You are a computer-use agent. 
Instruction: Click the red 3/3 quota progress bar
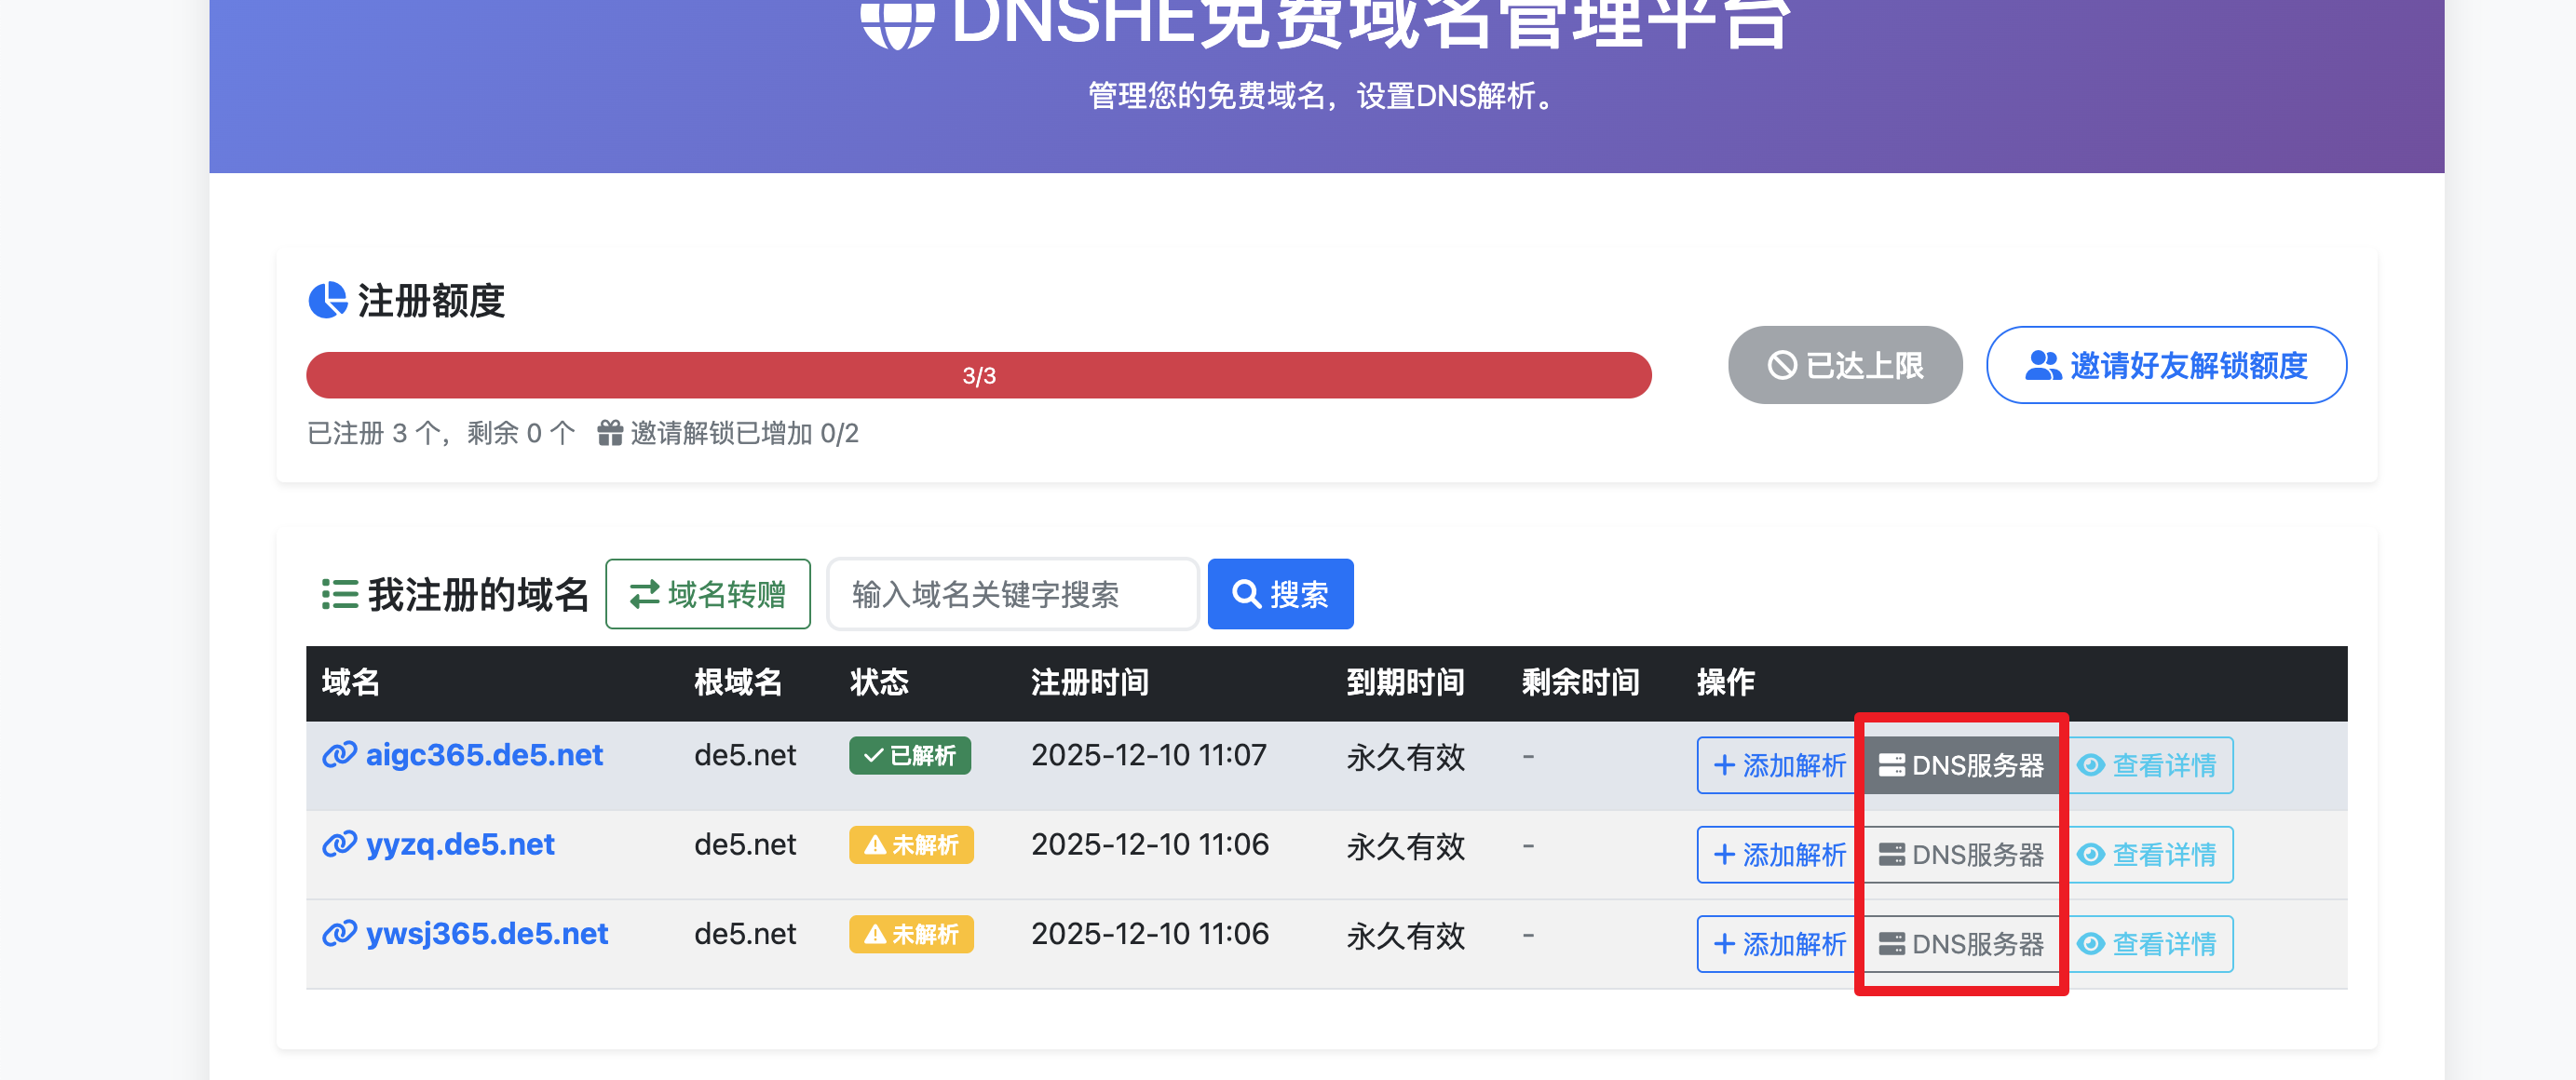(x=978, y=375)
